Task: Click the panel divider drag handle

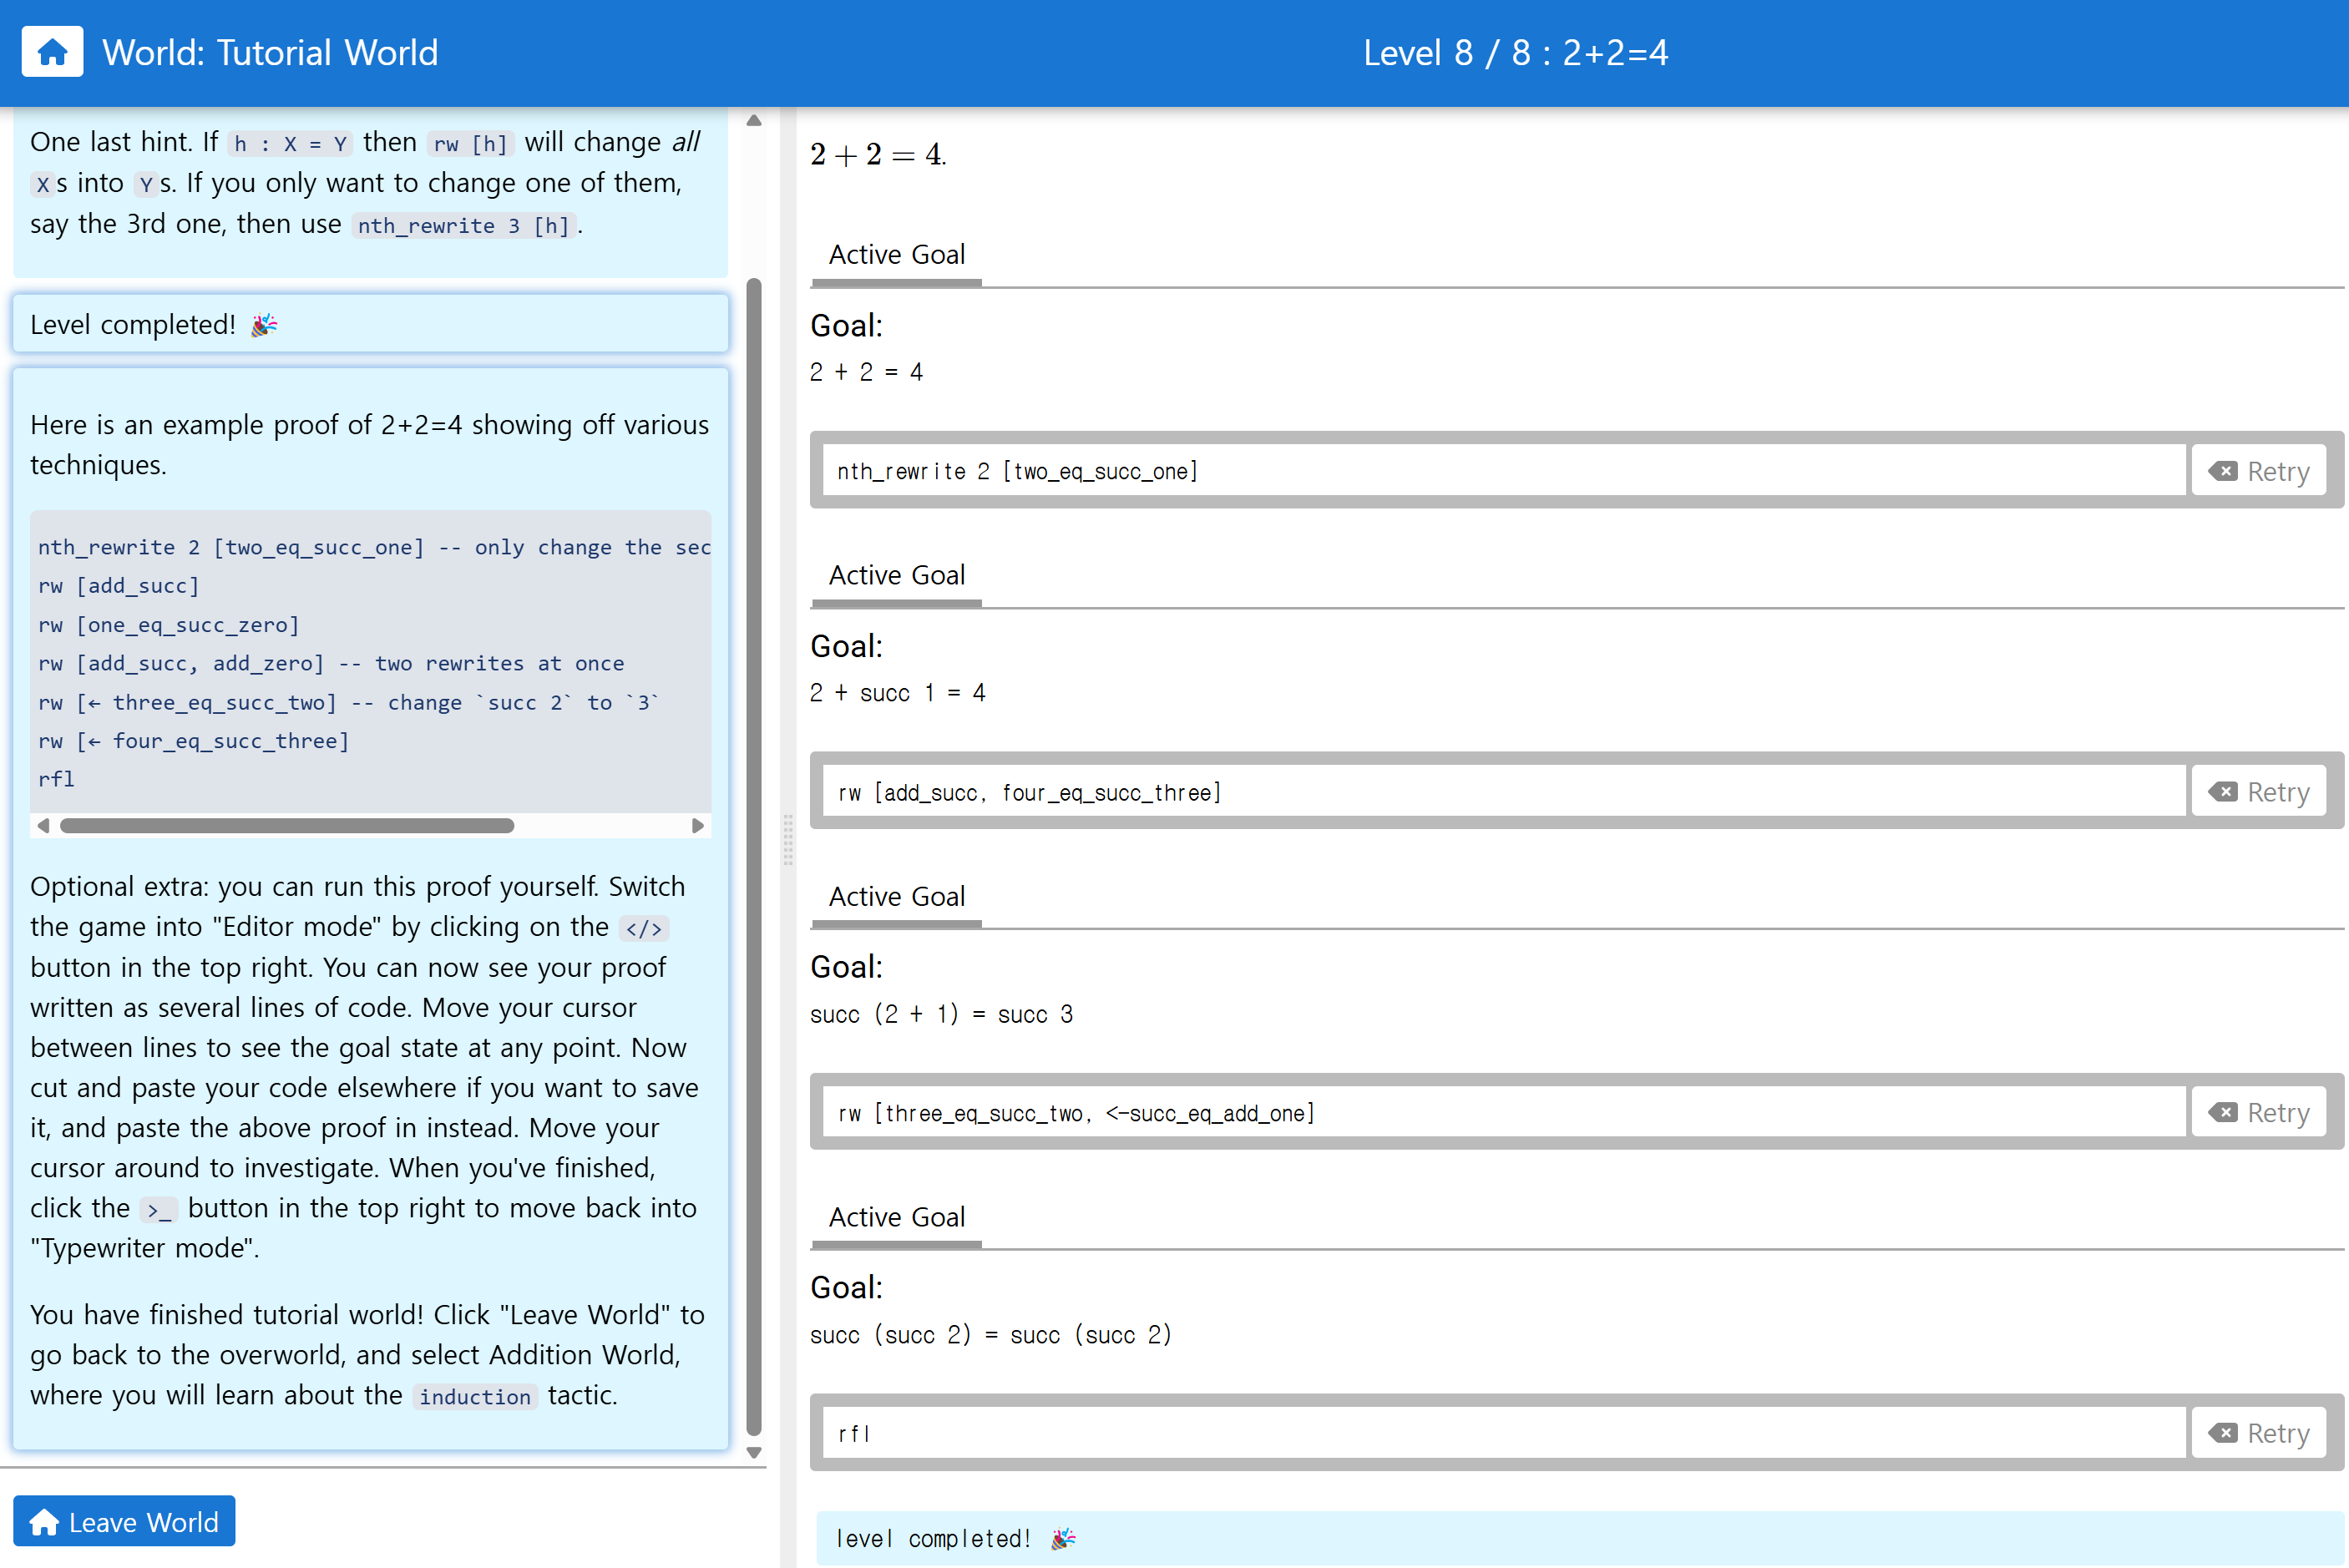Action: coord(788,838)
